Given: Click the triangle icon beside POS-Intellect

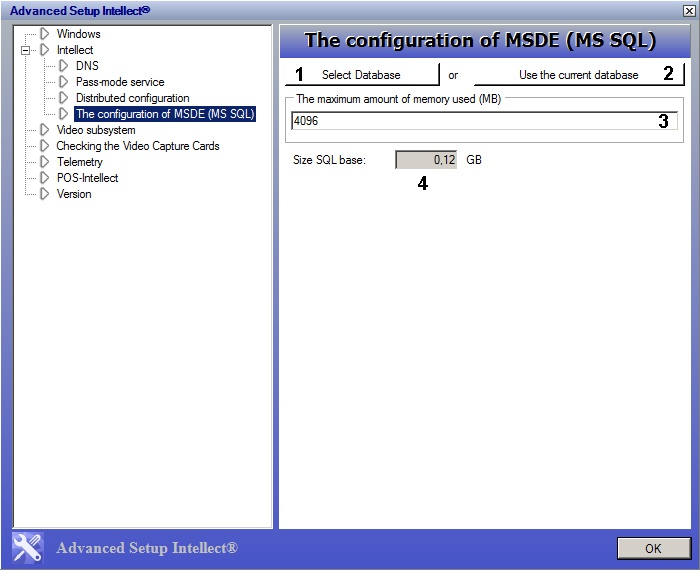Looking at the screenshot, I should (x=44, y=178).
